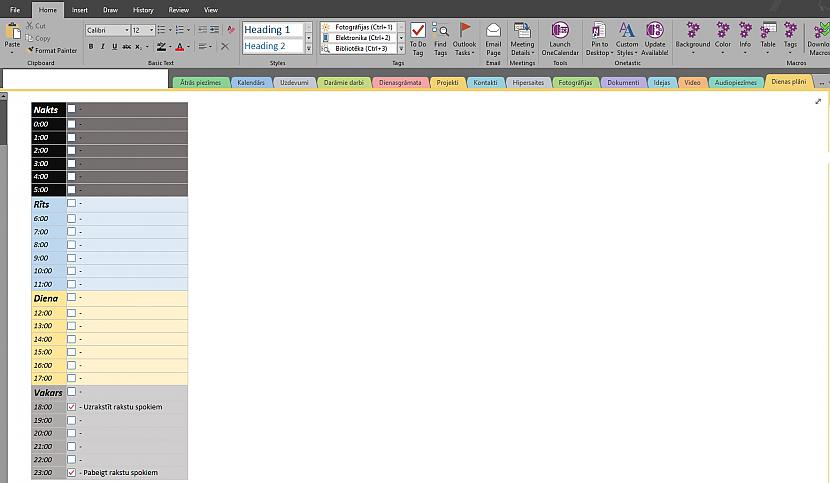Check the 12:00 row checkbox
Viewport: 830px width, 483px height.
pos(71,312)
